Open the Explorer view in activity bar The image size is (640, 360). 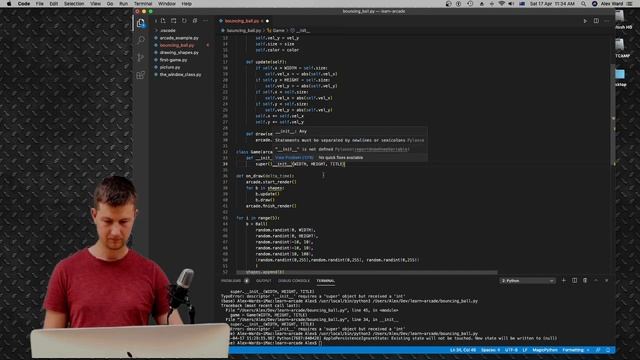(x=141, y=23)
